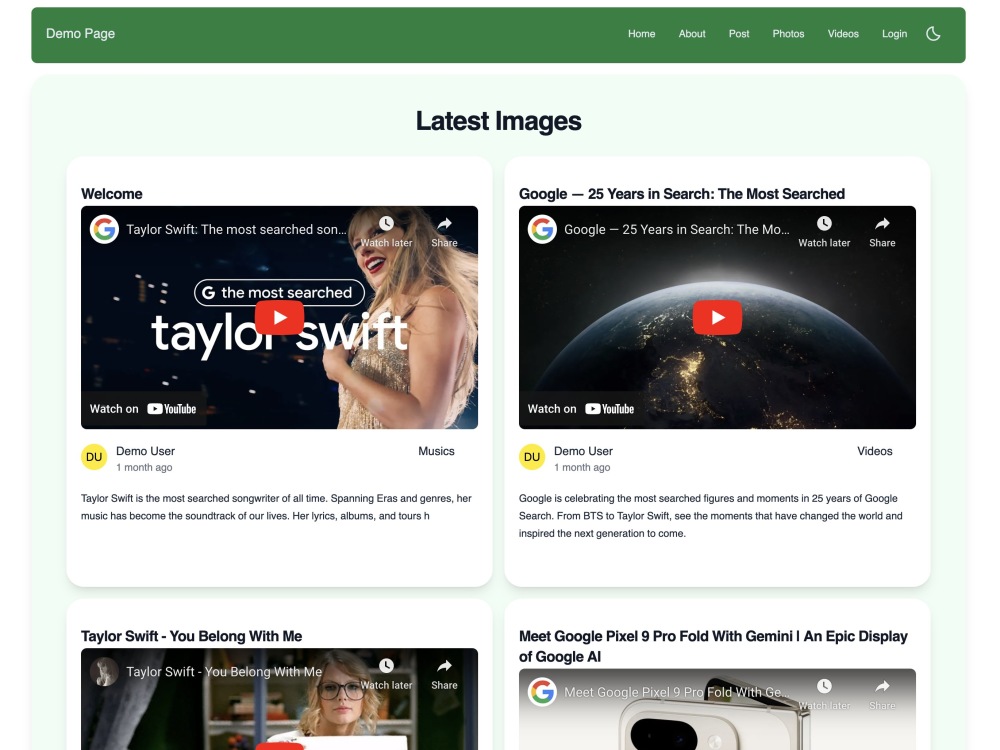Click the 'Taylor Swift - You Belong With Me' card heading
The width and height of the screenshot is (1000, 750).
191,636
